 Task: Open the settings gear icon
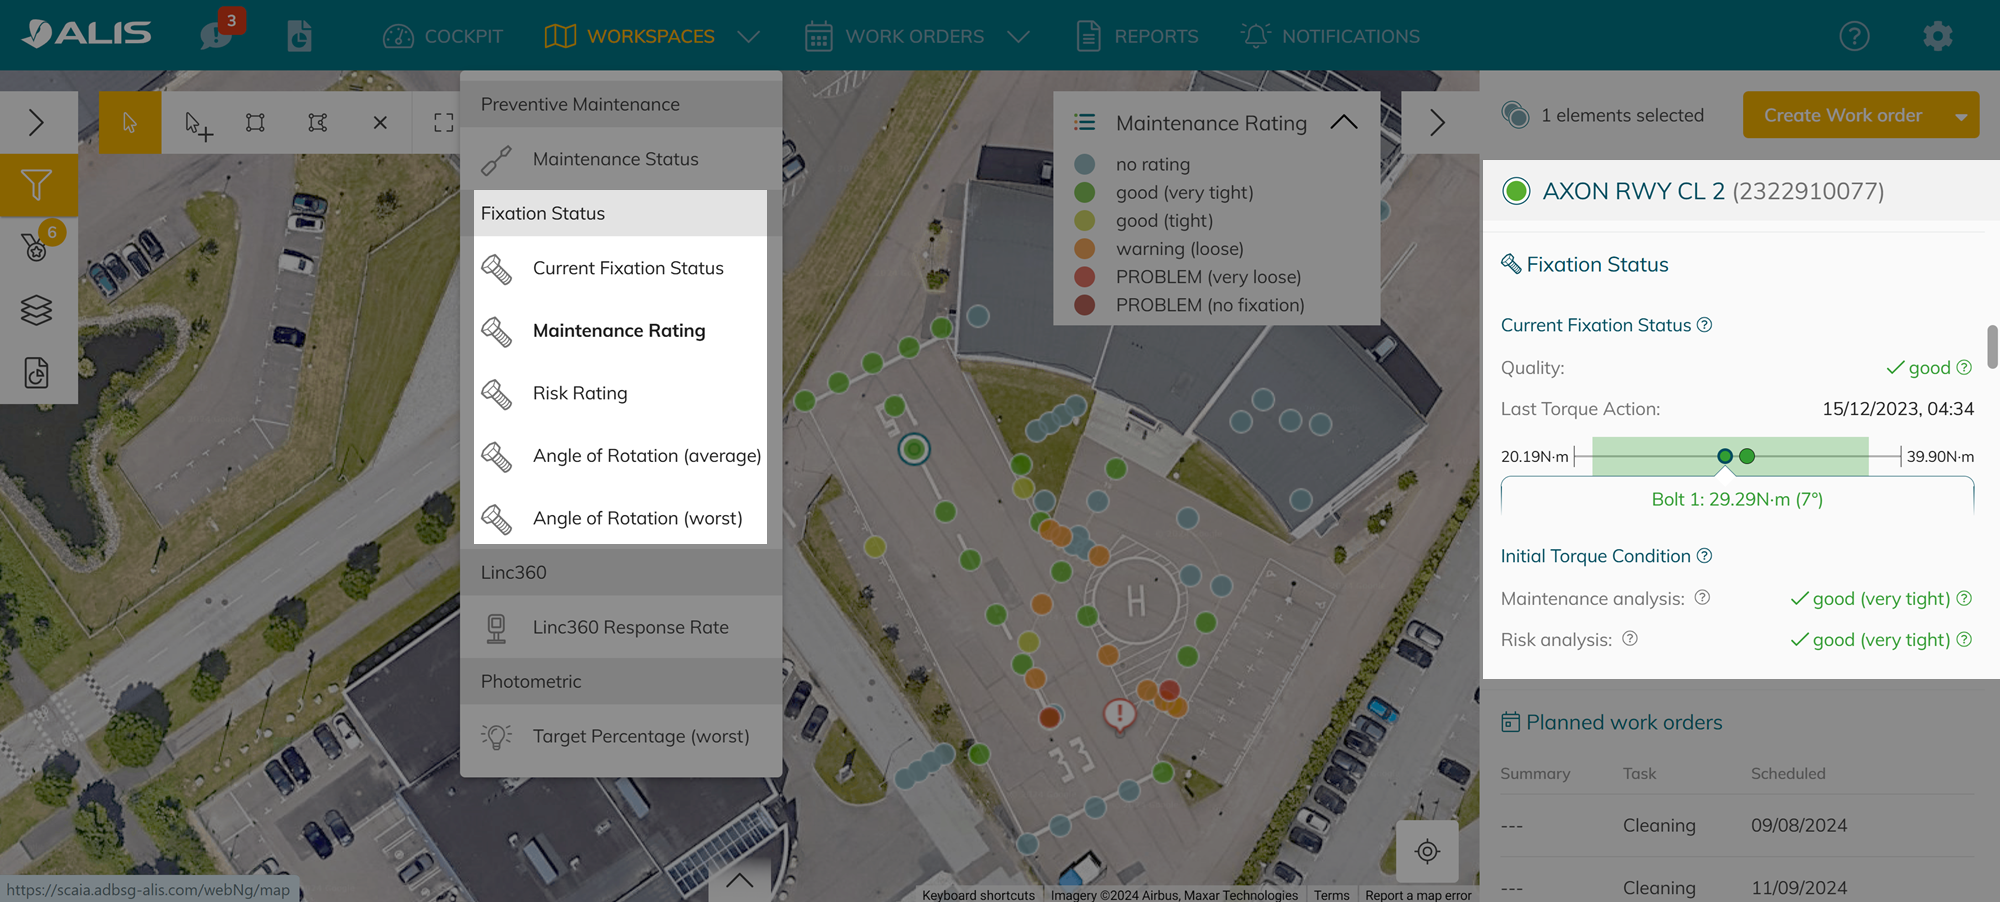point(1937,36)
